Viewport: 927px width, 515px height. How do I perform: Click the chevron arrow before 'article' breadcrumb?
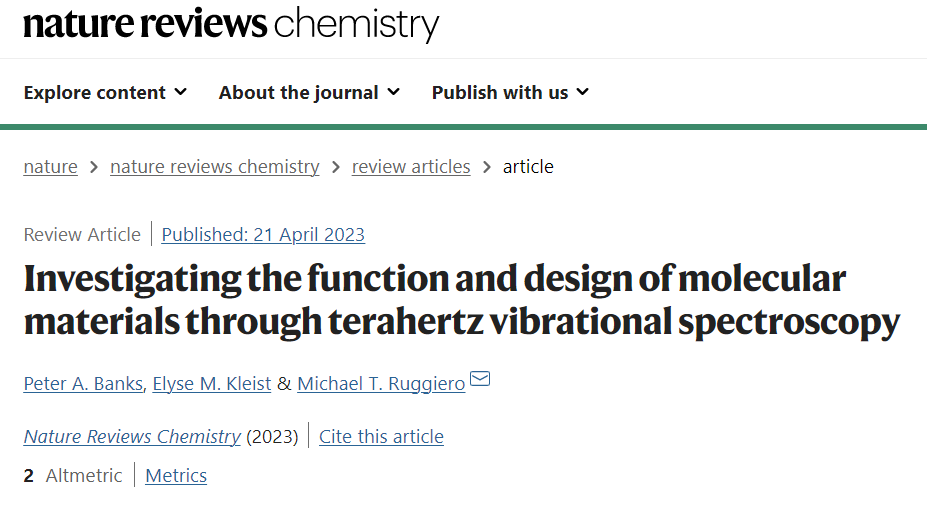pos(487,167)
